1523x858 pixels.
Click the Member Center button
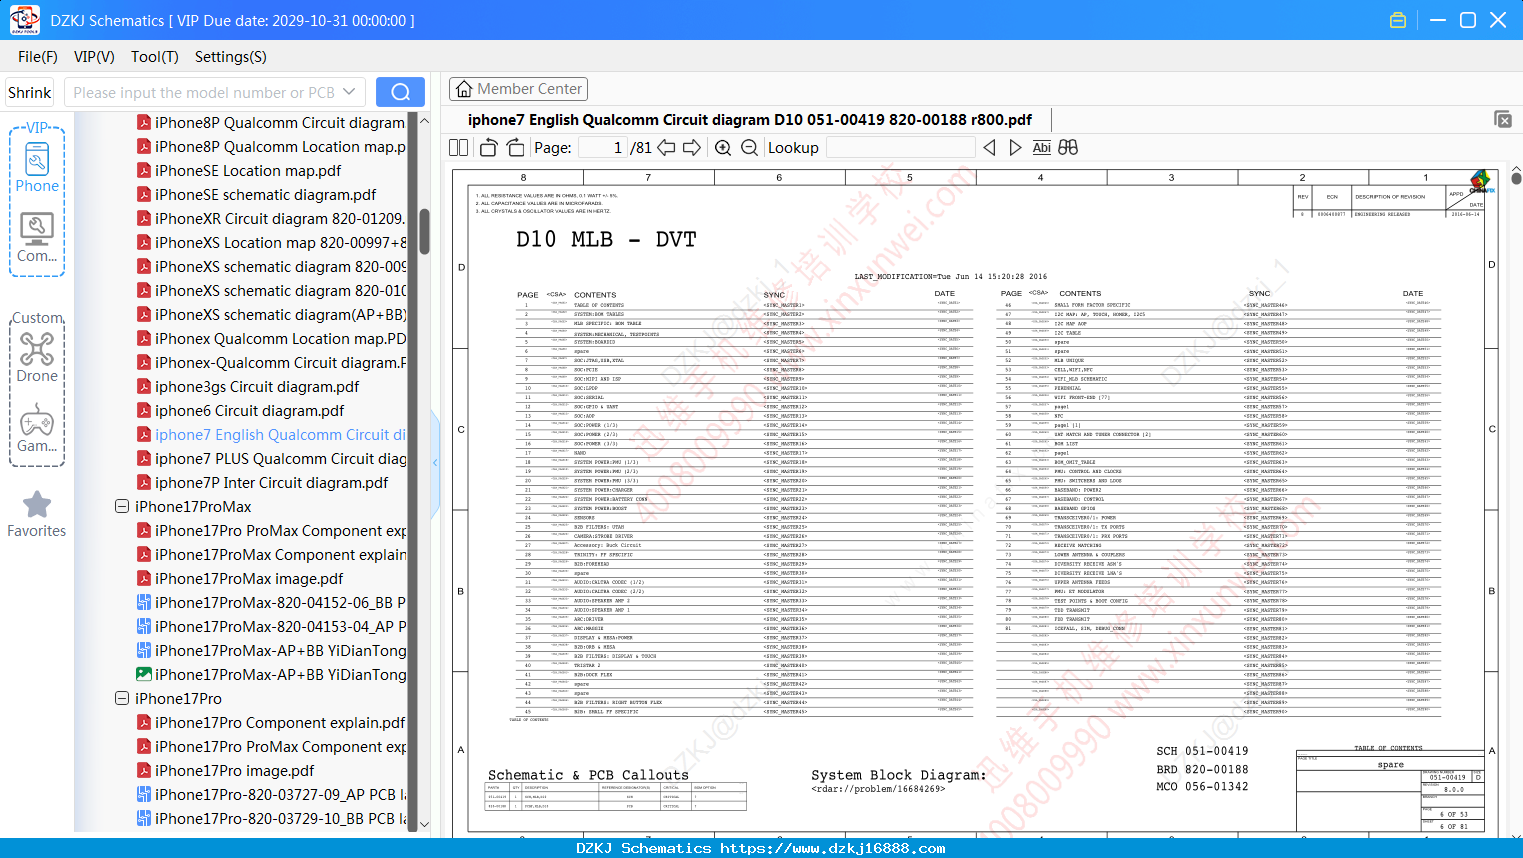coord(518,89)
